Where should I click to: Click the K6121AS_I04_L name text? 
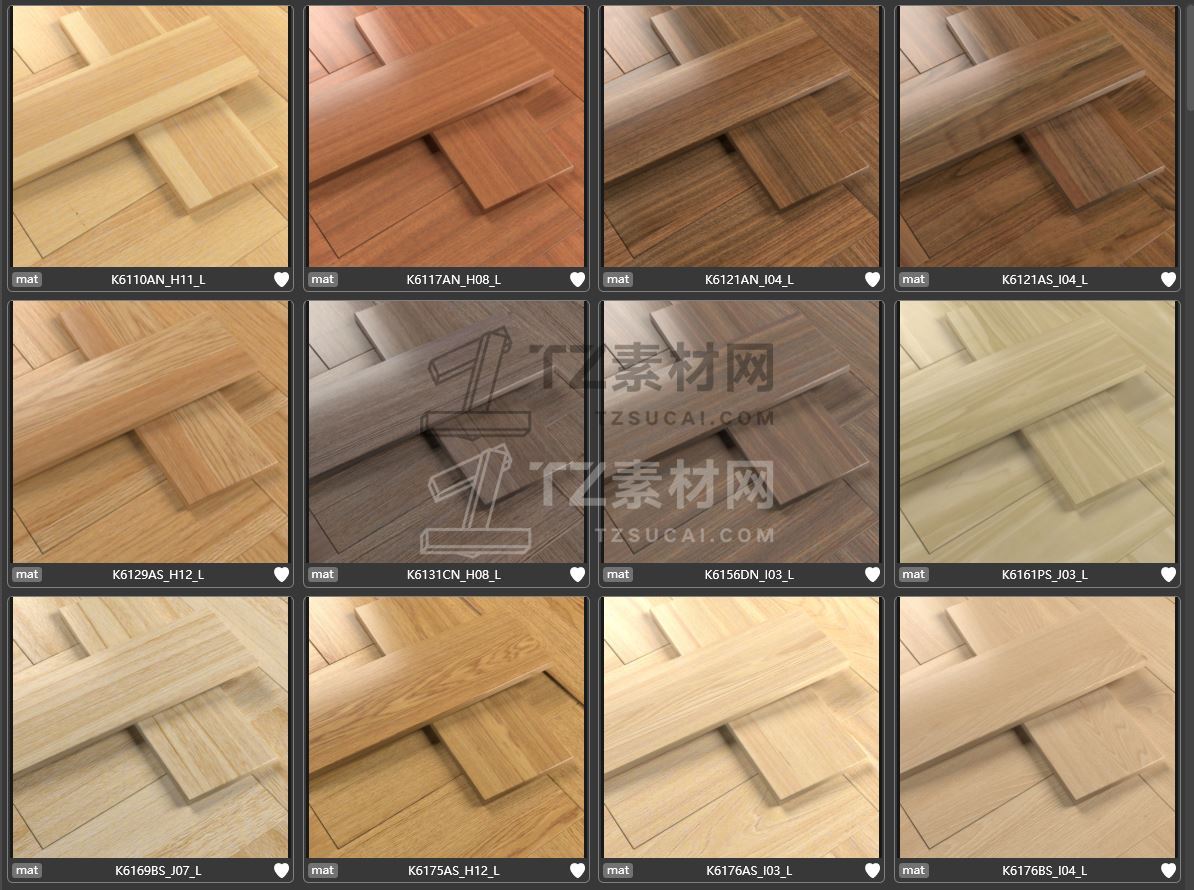tap(1045, 279)
